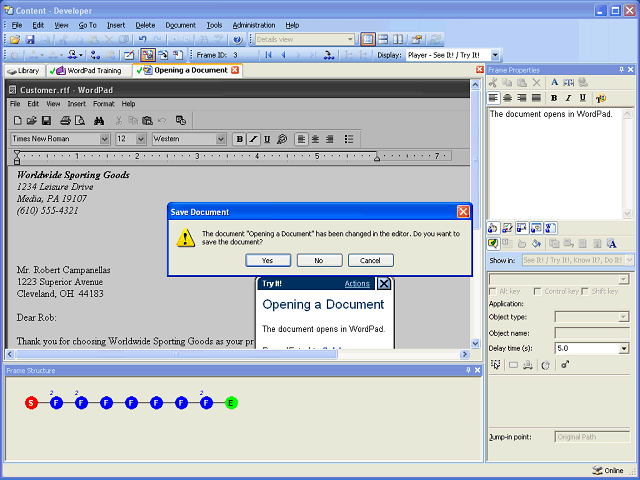Go to first frame arrow icon
Screen dimensions: 640x480
[268, 55]
